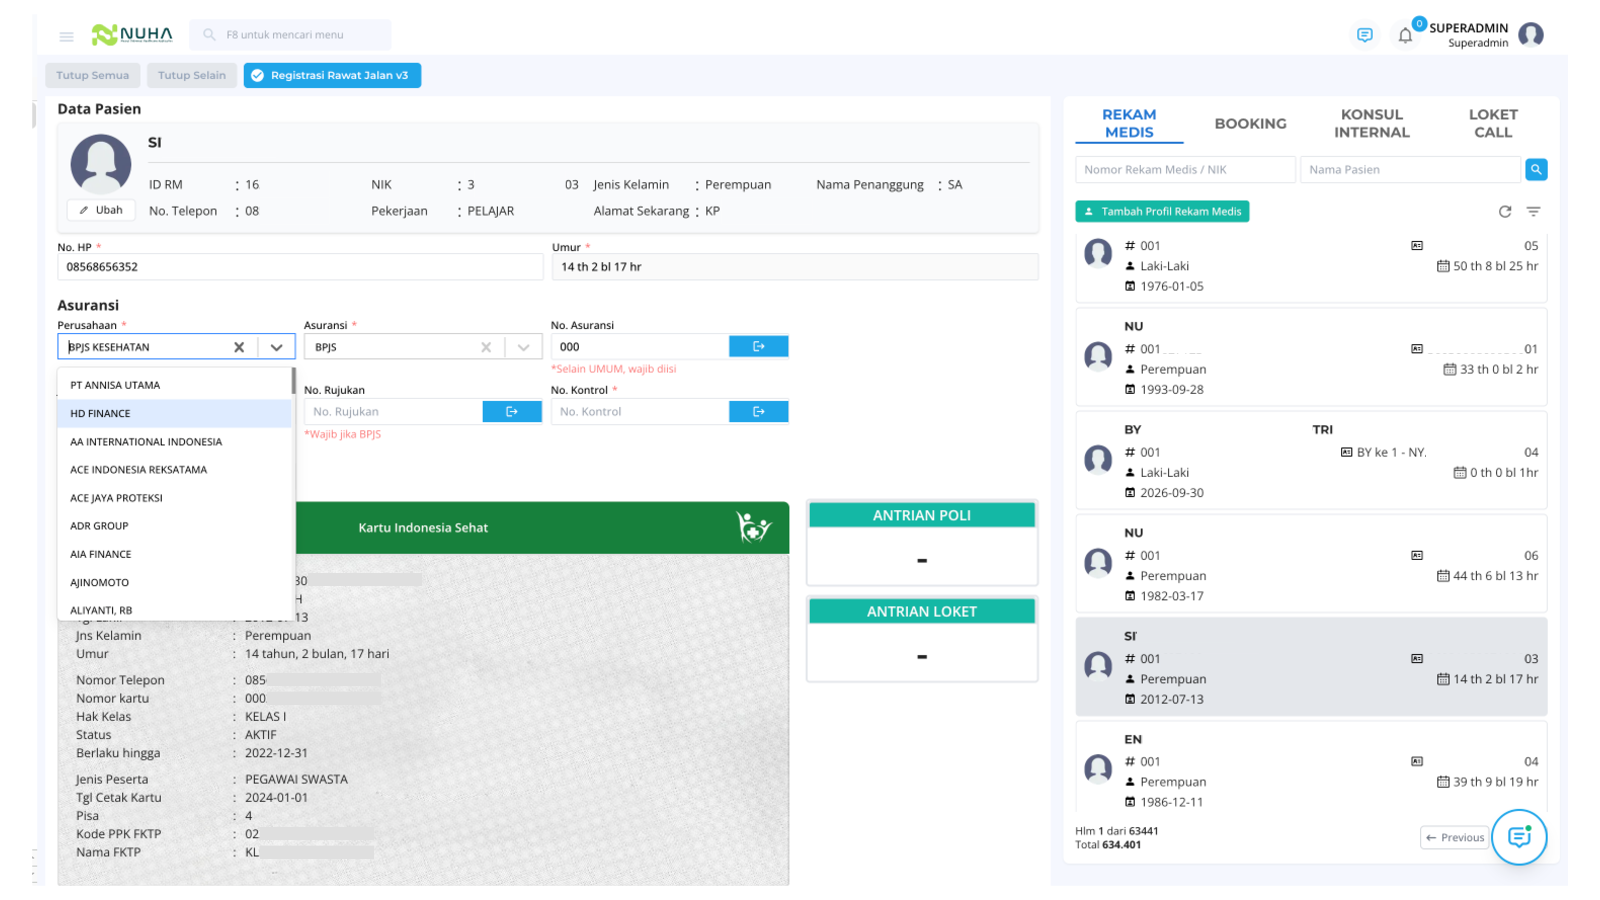The height and width of the screenshot is (900, 1600).
Task: Click the No. Asuransi lookup button
Action: (x=758, y=346)
